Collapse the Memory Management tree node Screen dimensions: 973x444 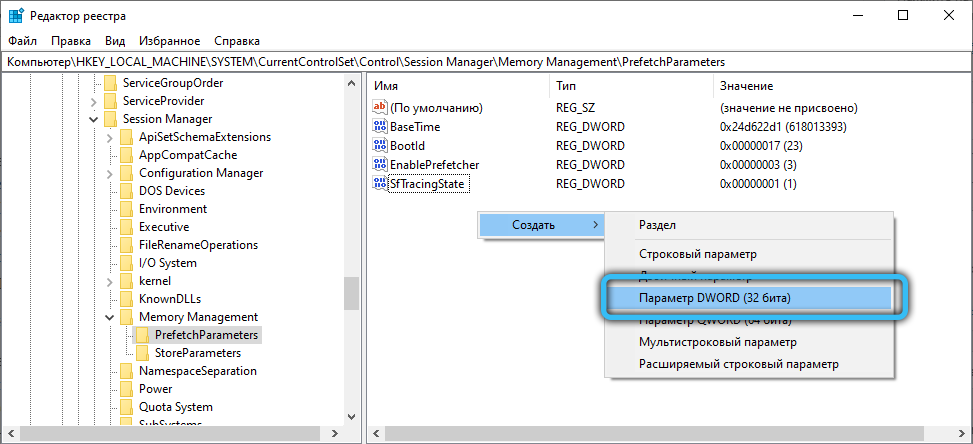pos(109,317)
